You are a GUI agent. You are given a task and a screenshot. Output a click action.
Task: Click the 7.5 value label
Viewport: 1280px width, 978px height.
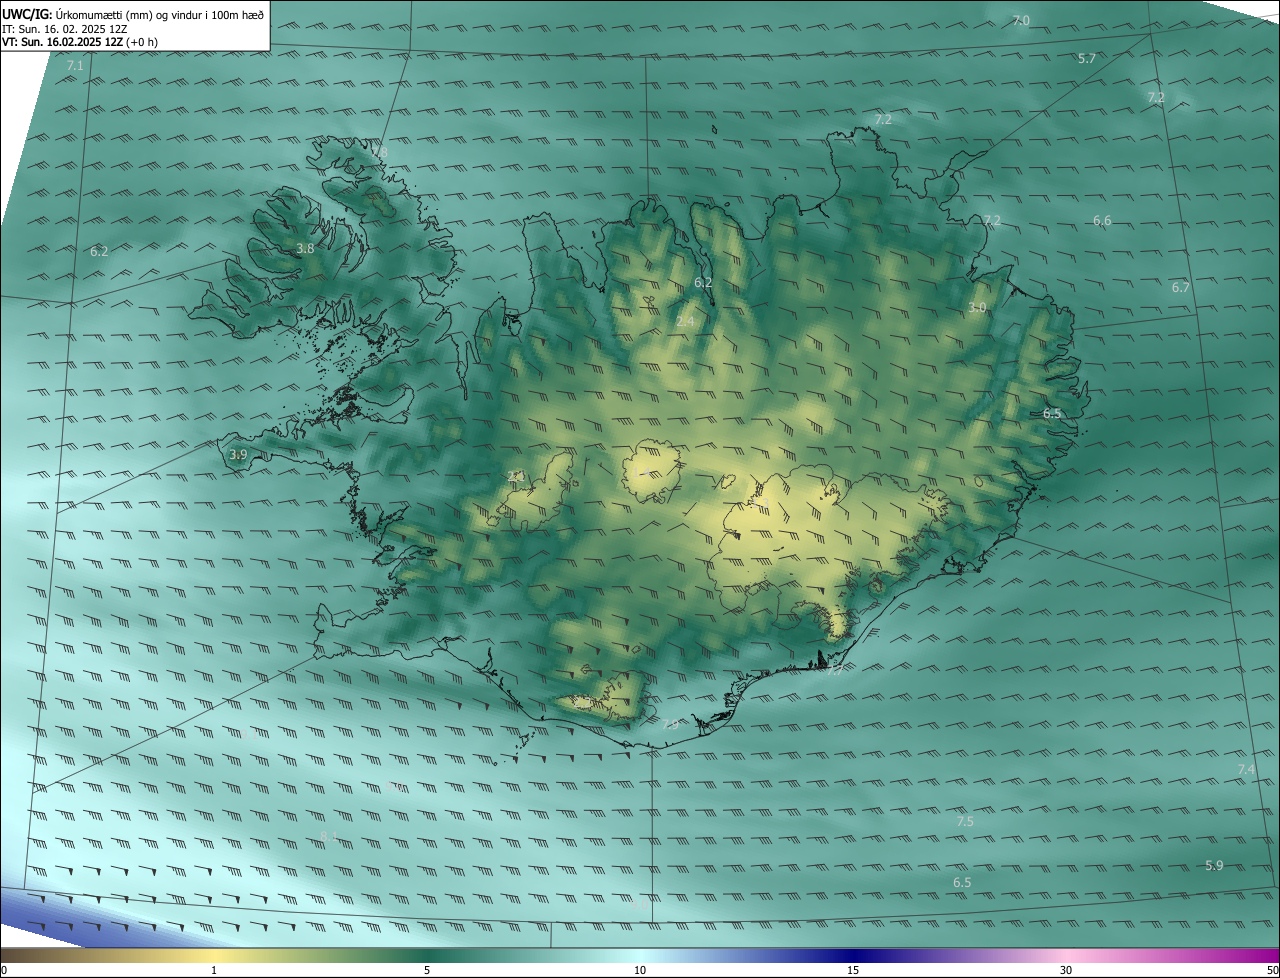965,822
